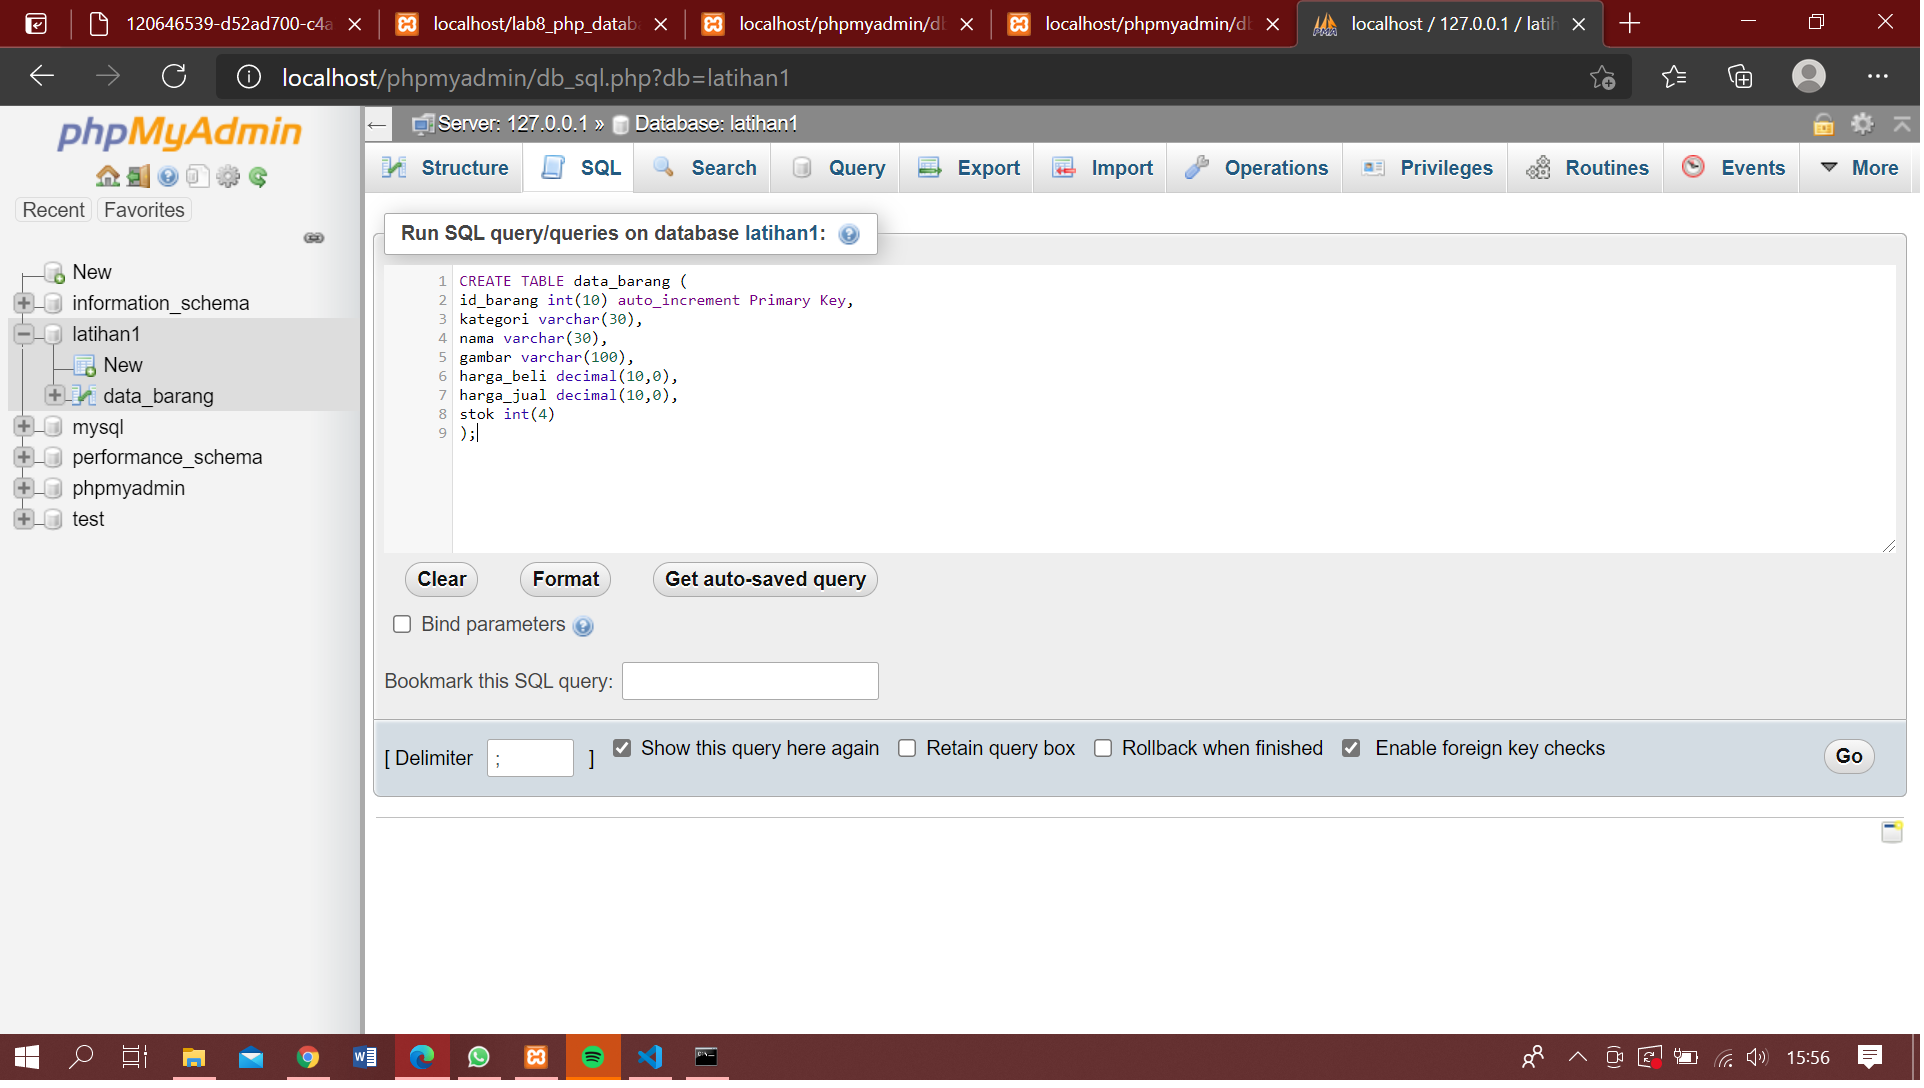This screenshot has width=1924, height=1088.
Task: Open MySQL documentation page icon
Action: 197,176
